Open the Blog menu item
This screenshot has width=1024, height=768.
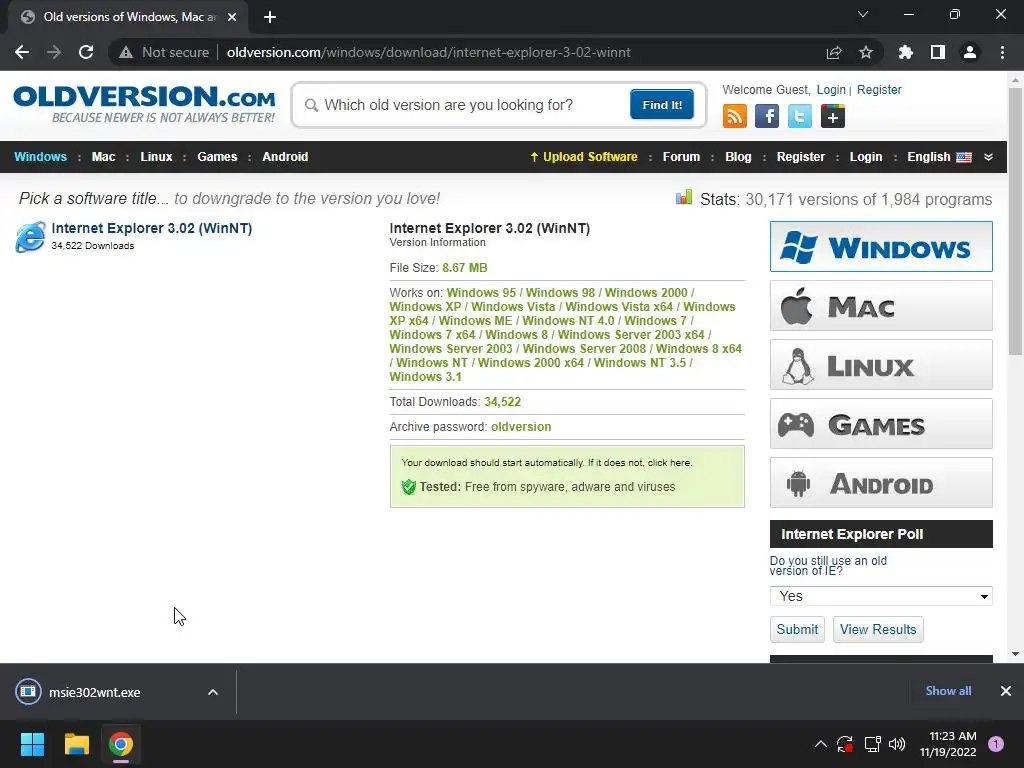point(738,157)
